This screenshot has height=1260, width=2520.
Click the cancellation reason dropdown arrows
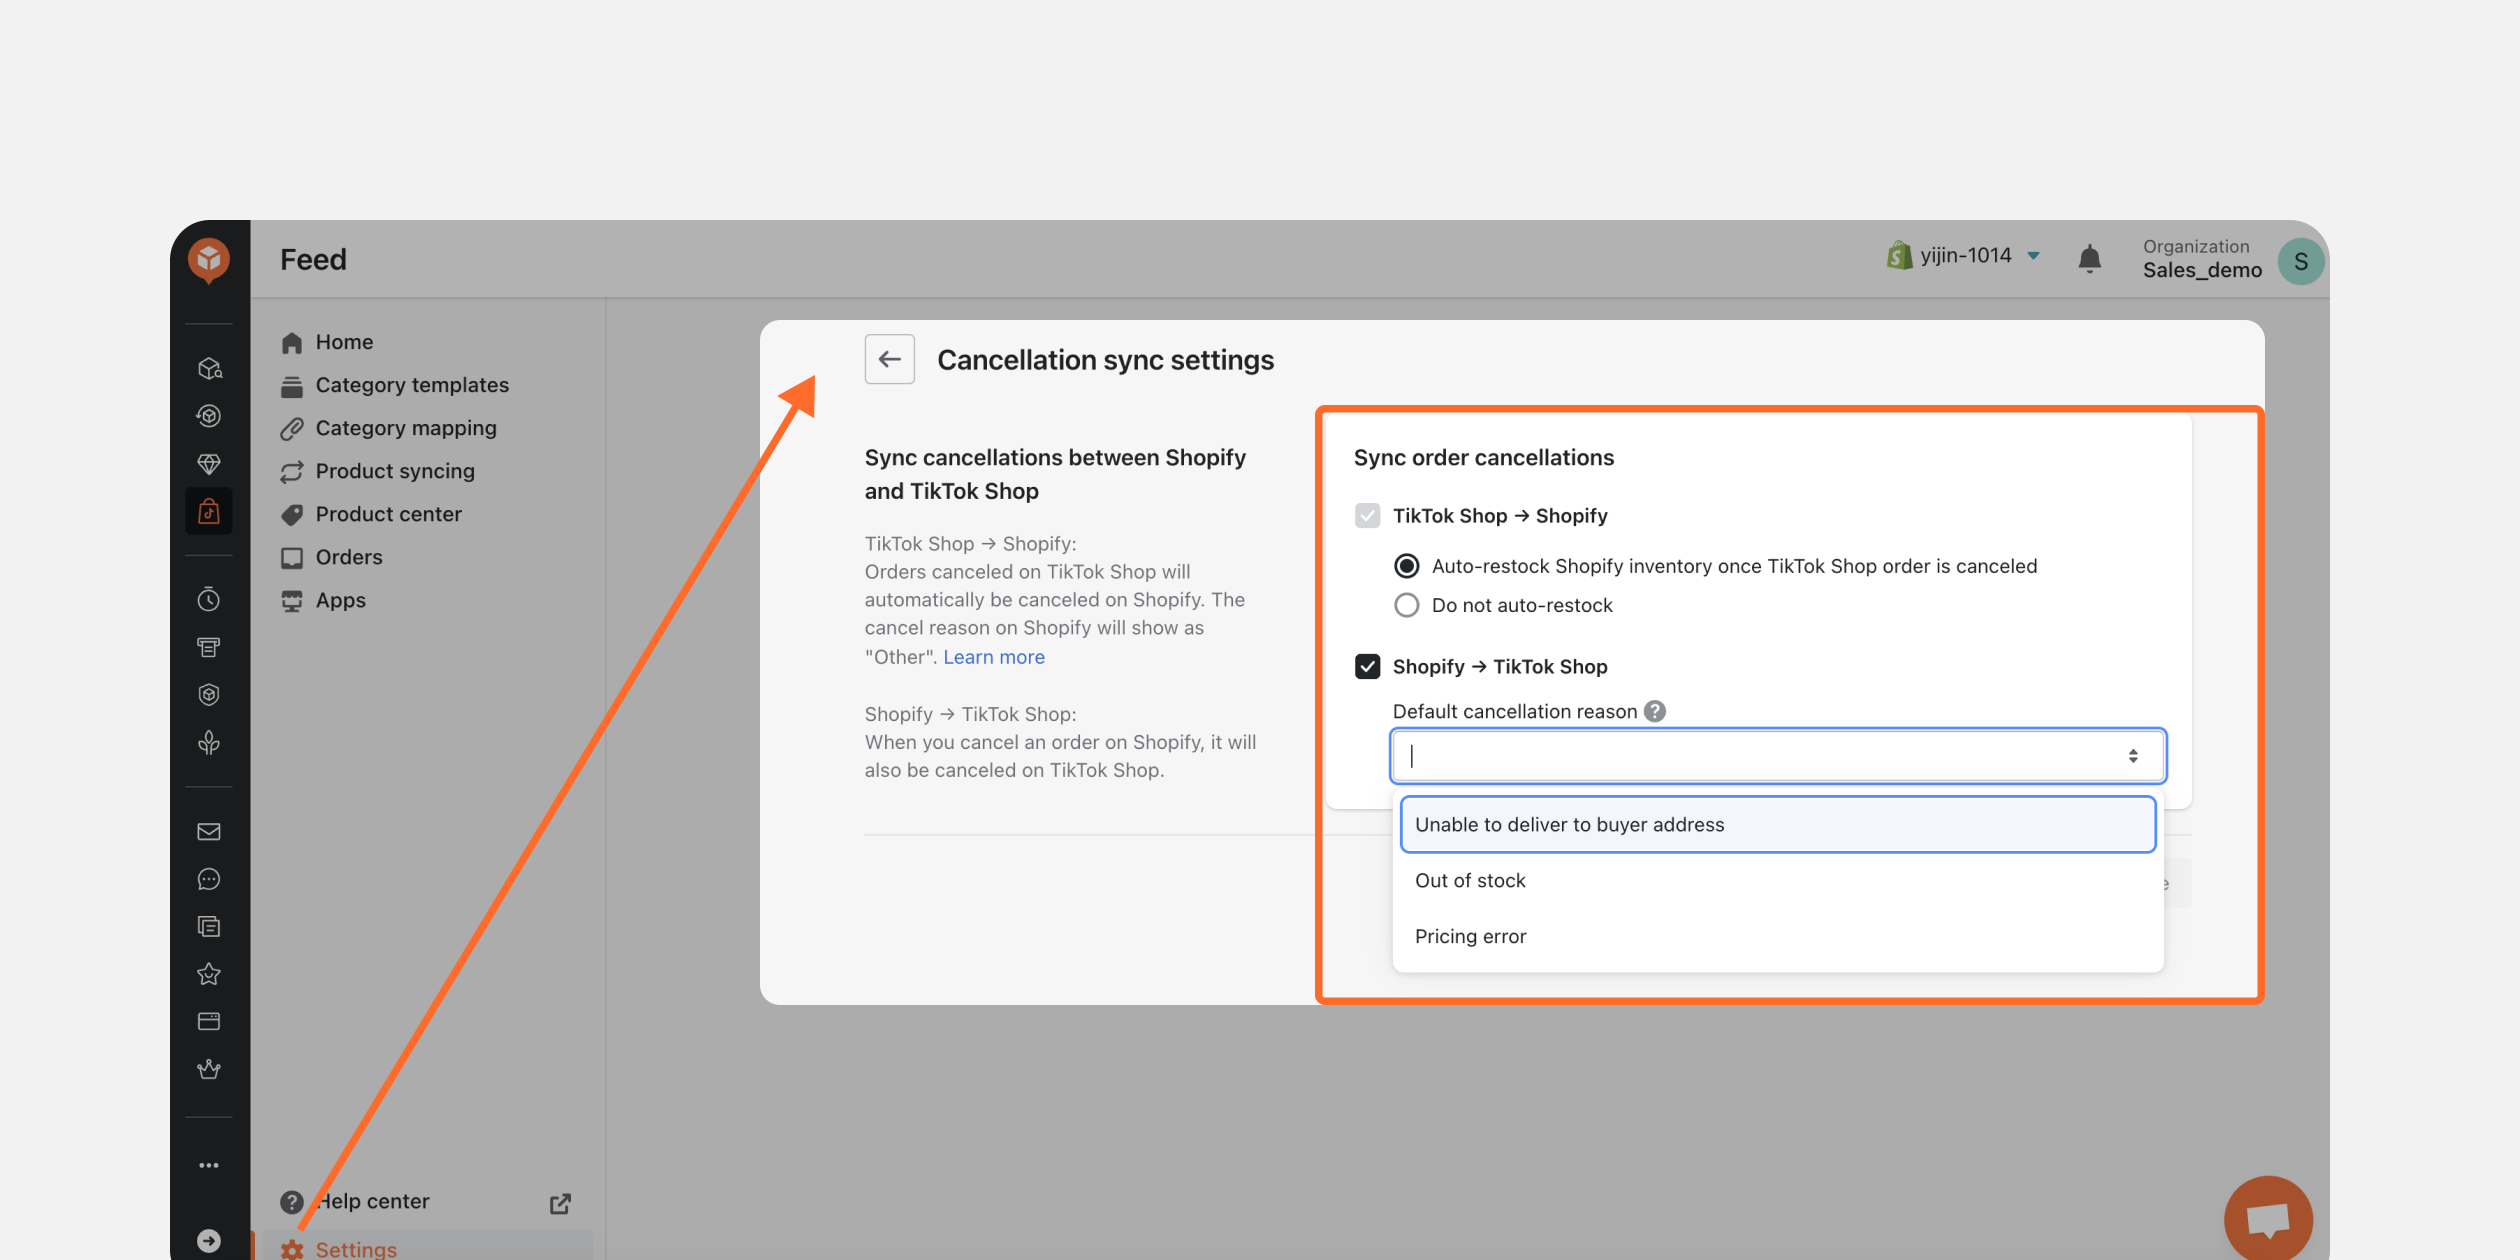[x=2133, y=756]
